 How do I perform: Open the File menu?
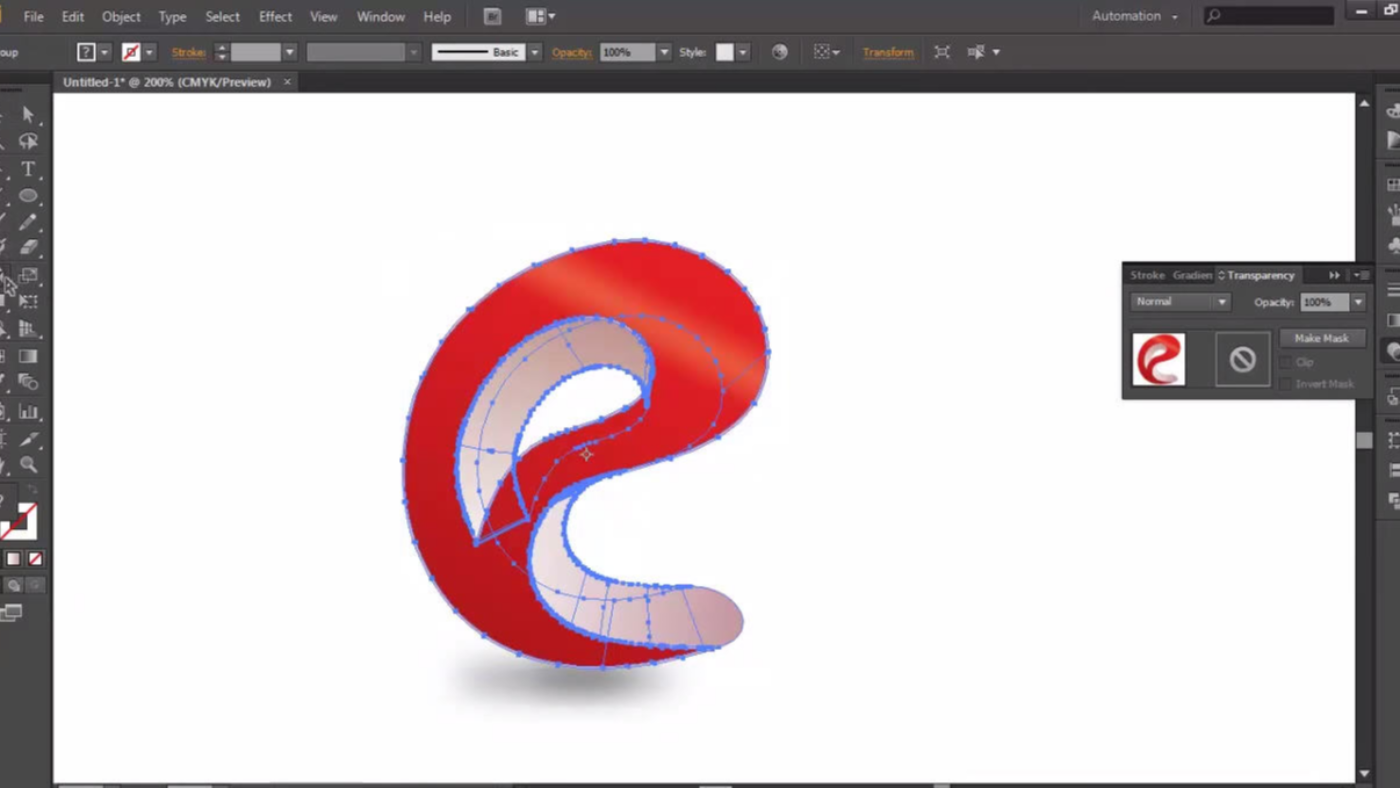[x=33, y=17]
